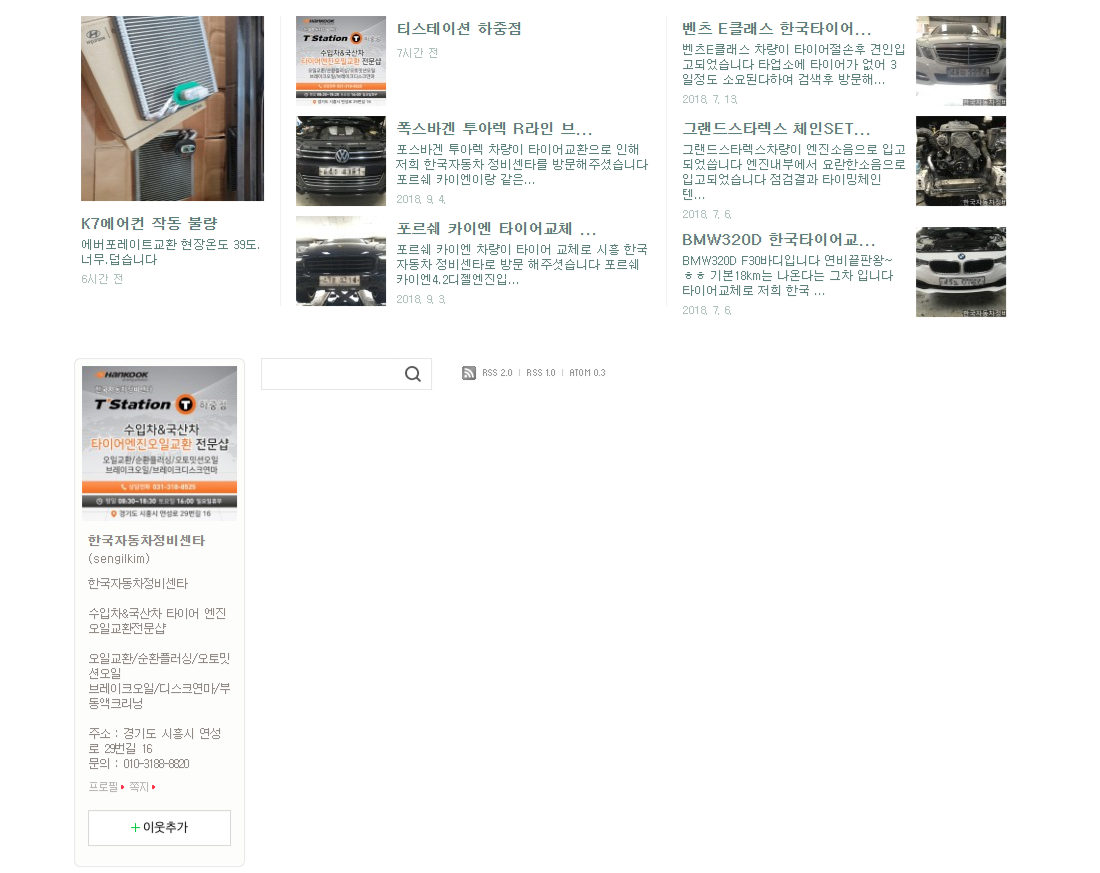Open the K7 air conditioner photo

coord(173,109)
